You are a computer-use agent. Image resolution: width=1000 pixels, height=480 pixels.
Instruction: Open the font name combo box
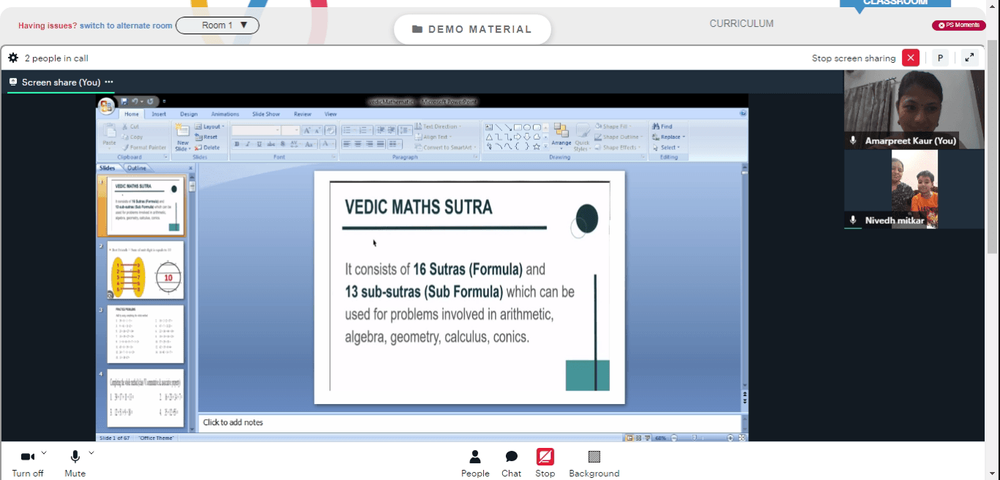256,130
